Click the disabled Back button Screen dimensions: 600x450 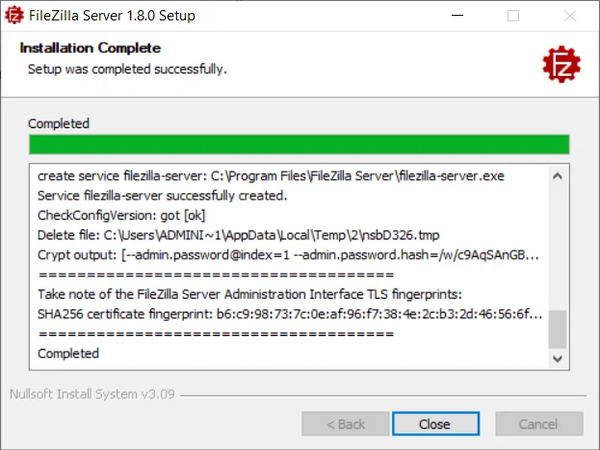[345, 424]
